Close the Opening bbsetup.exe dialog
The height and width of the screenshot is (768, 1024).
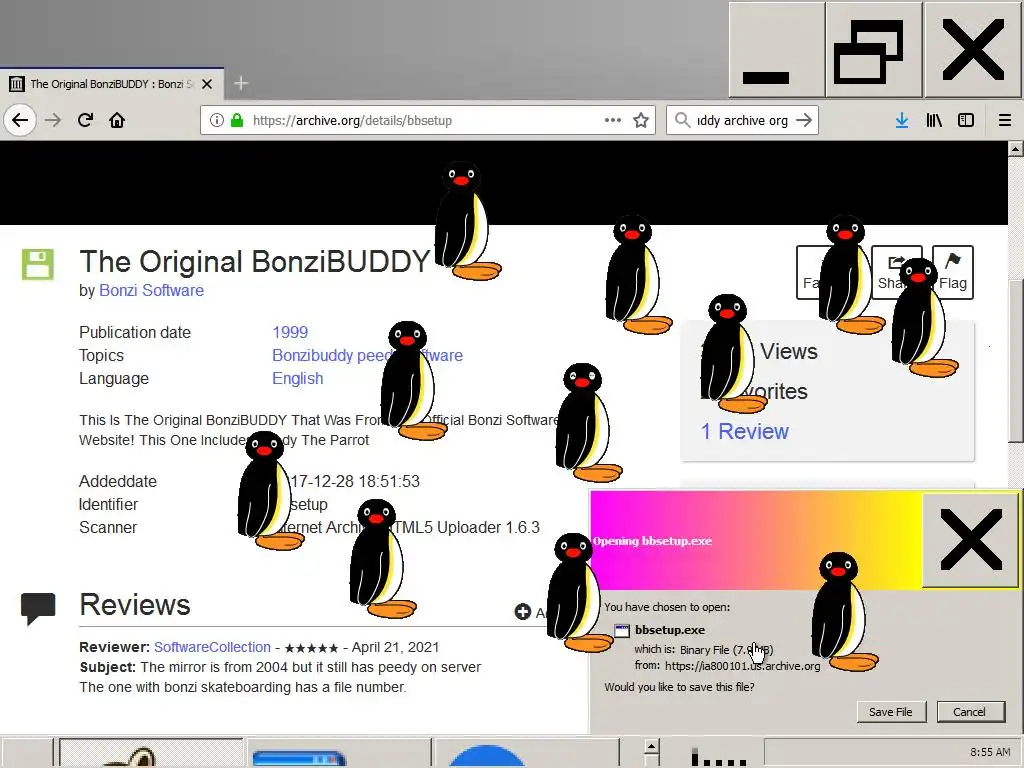(971, 540)
